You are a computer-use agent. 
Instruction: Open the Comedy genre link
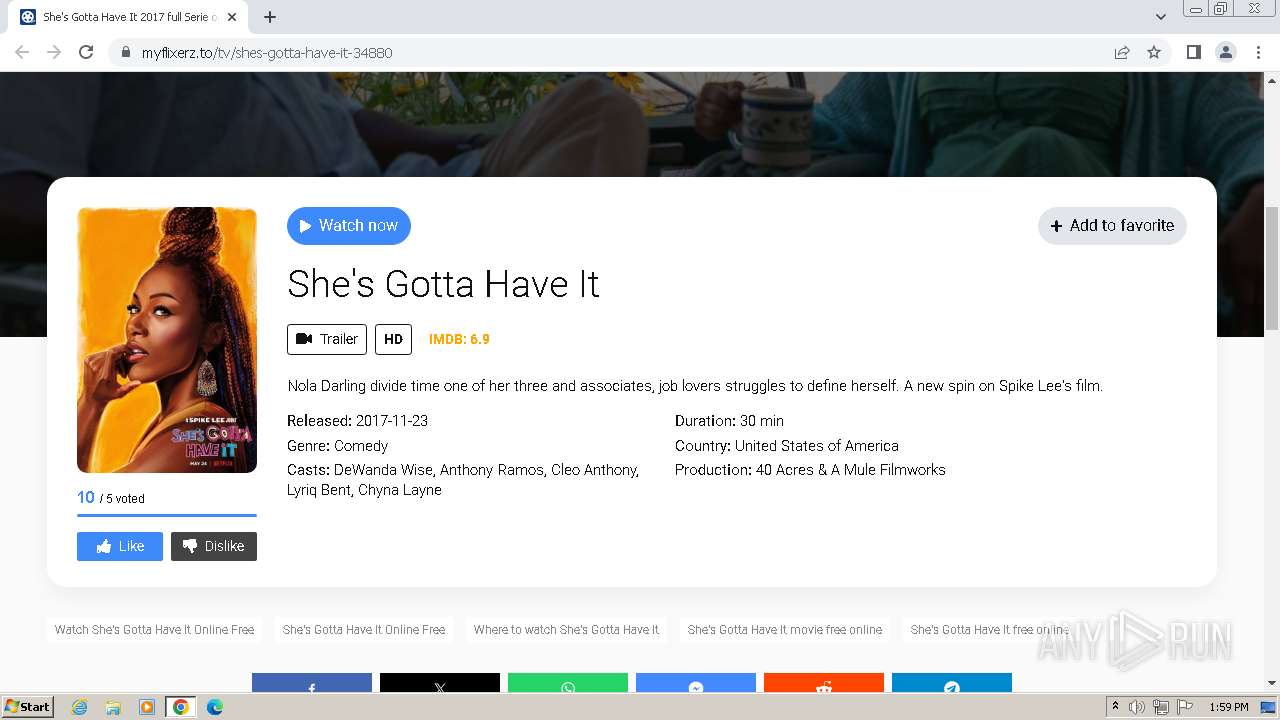361,446
